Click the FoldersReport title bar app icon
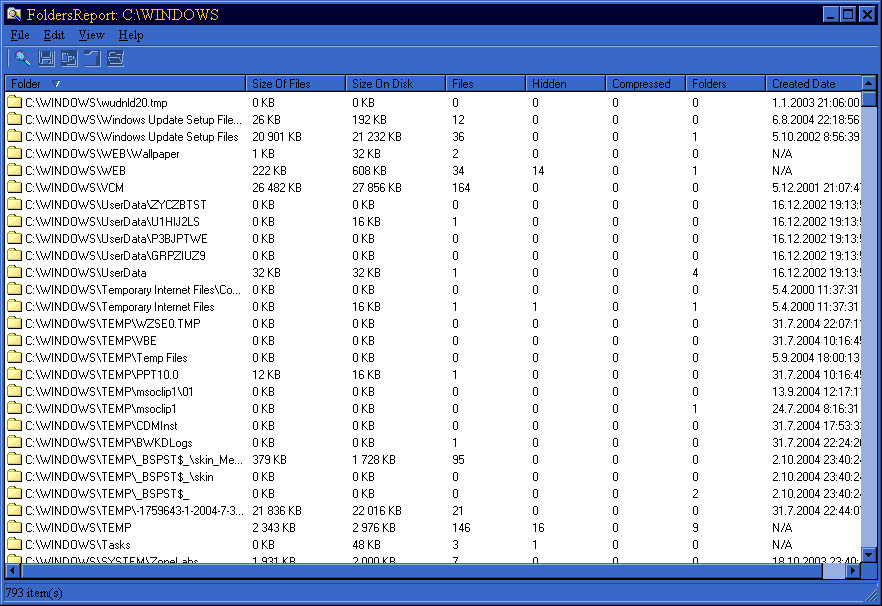Viewport: 882px width, 606px height. tap(14, 14)
